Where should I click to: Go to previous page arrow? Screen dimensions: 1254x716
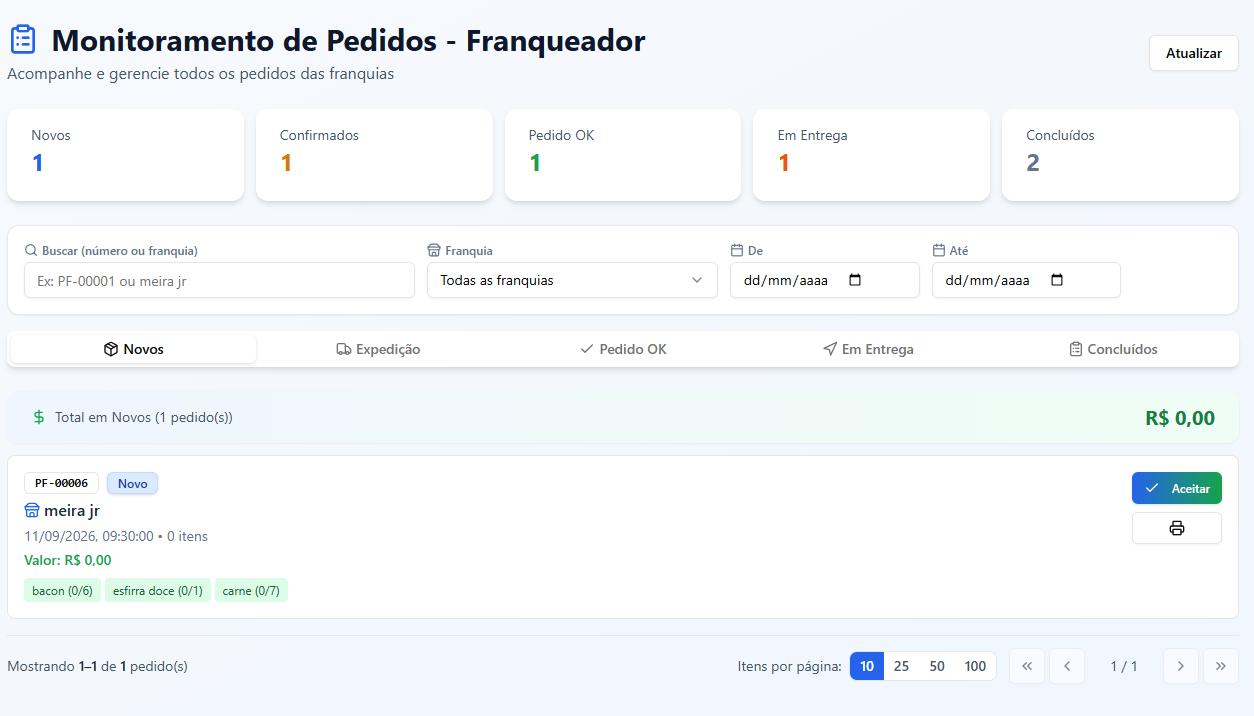[x=1067, y=666]
